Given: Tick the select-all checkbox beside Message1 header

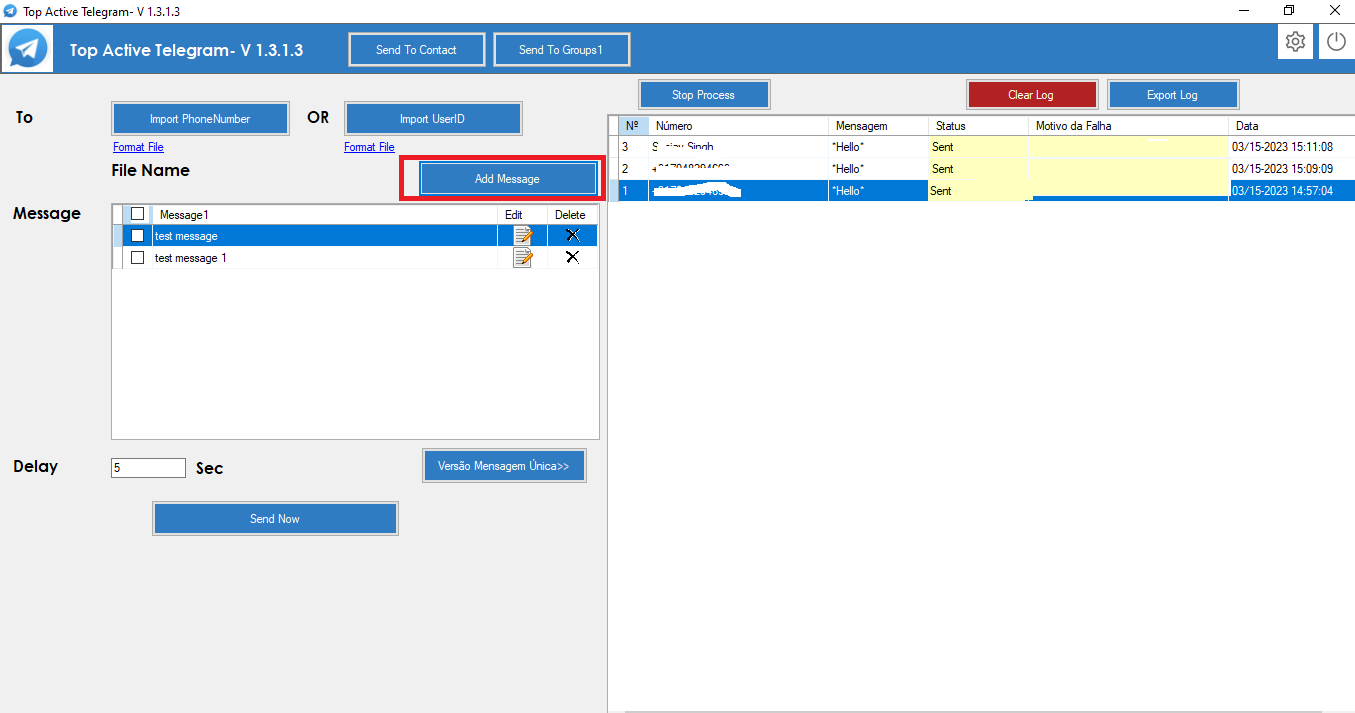Looking at the screenshot, I should [138, 214].
